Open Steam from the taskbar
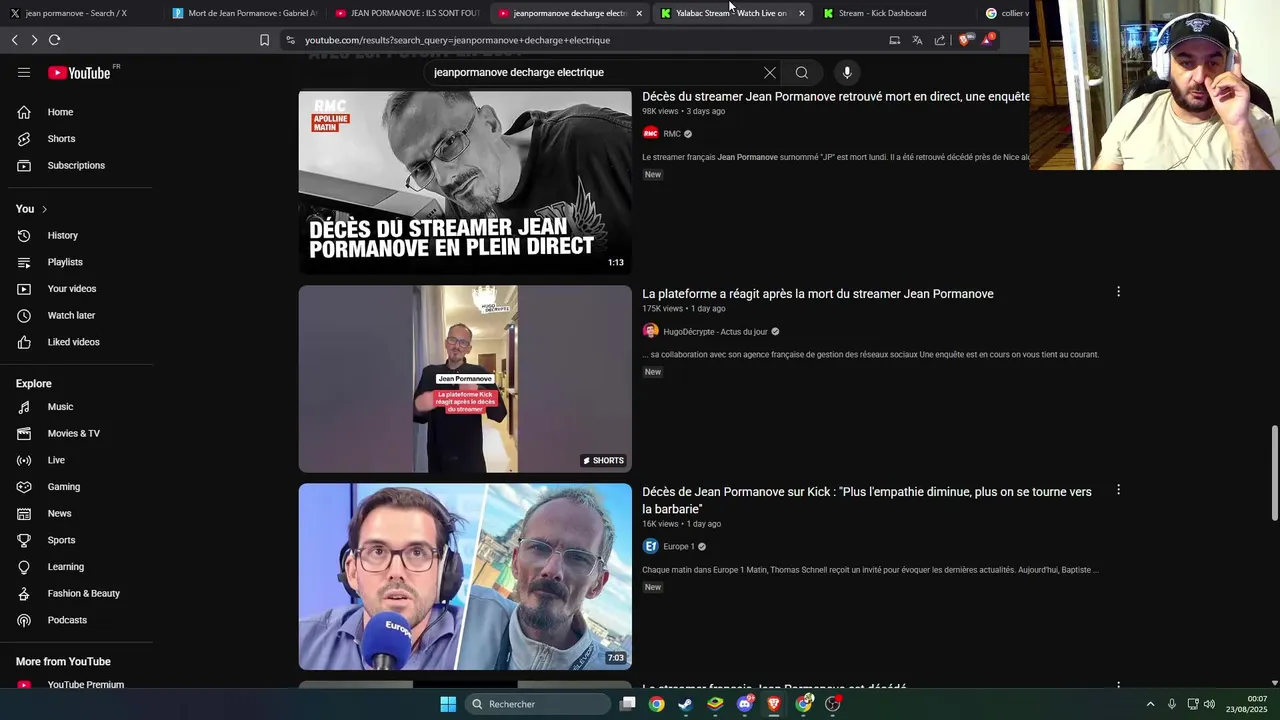The image size is (1280, 720). [685, 704]
